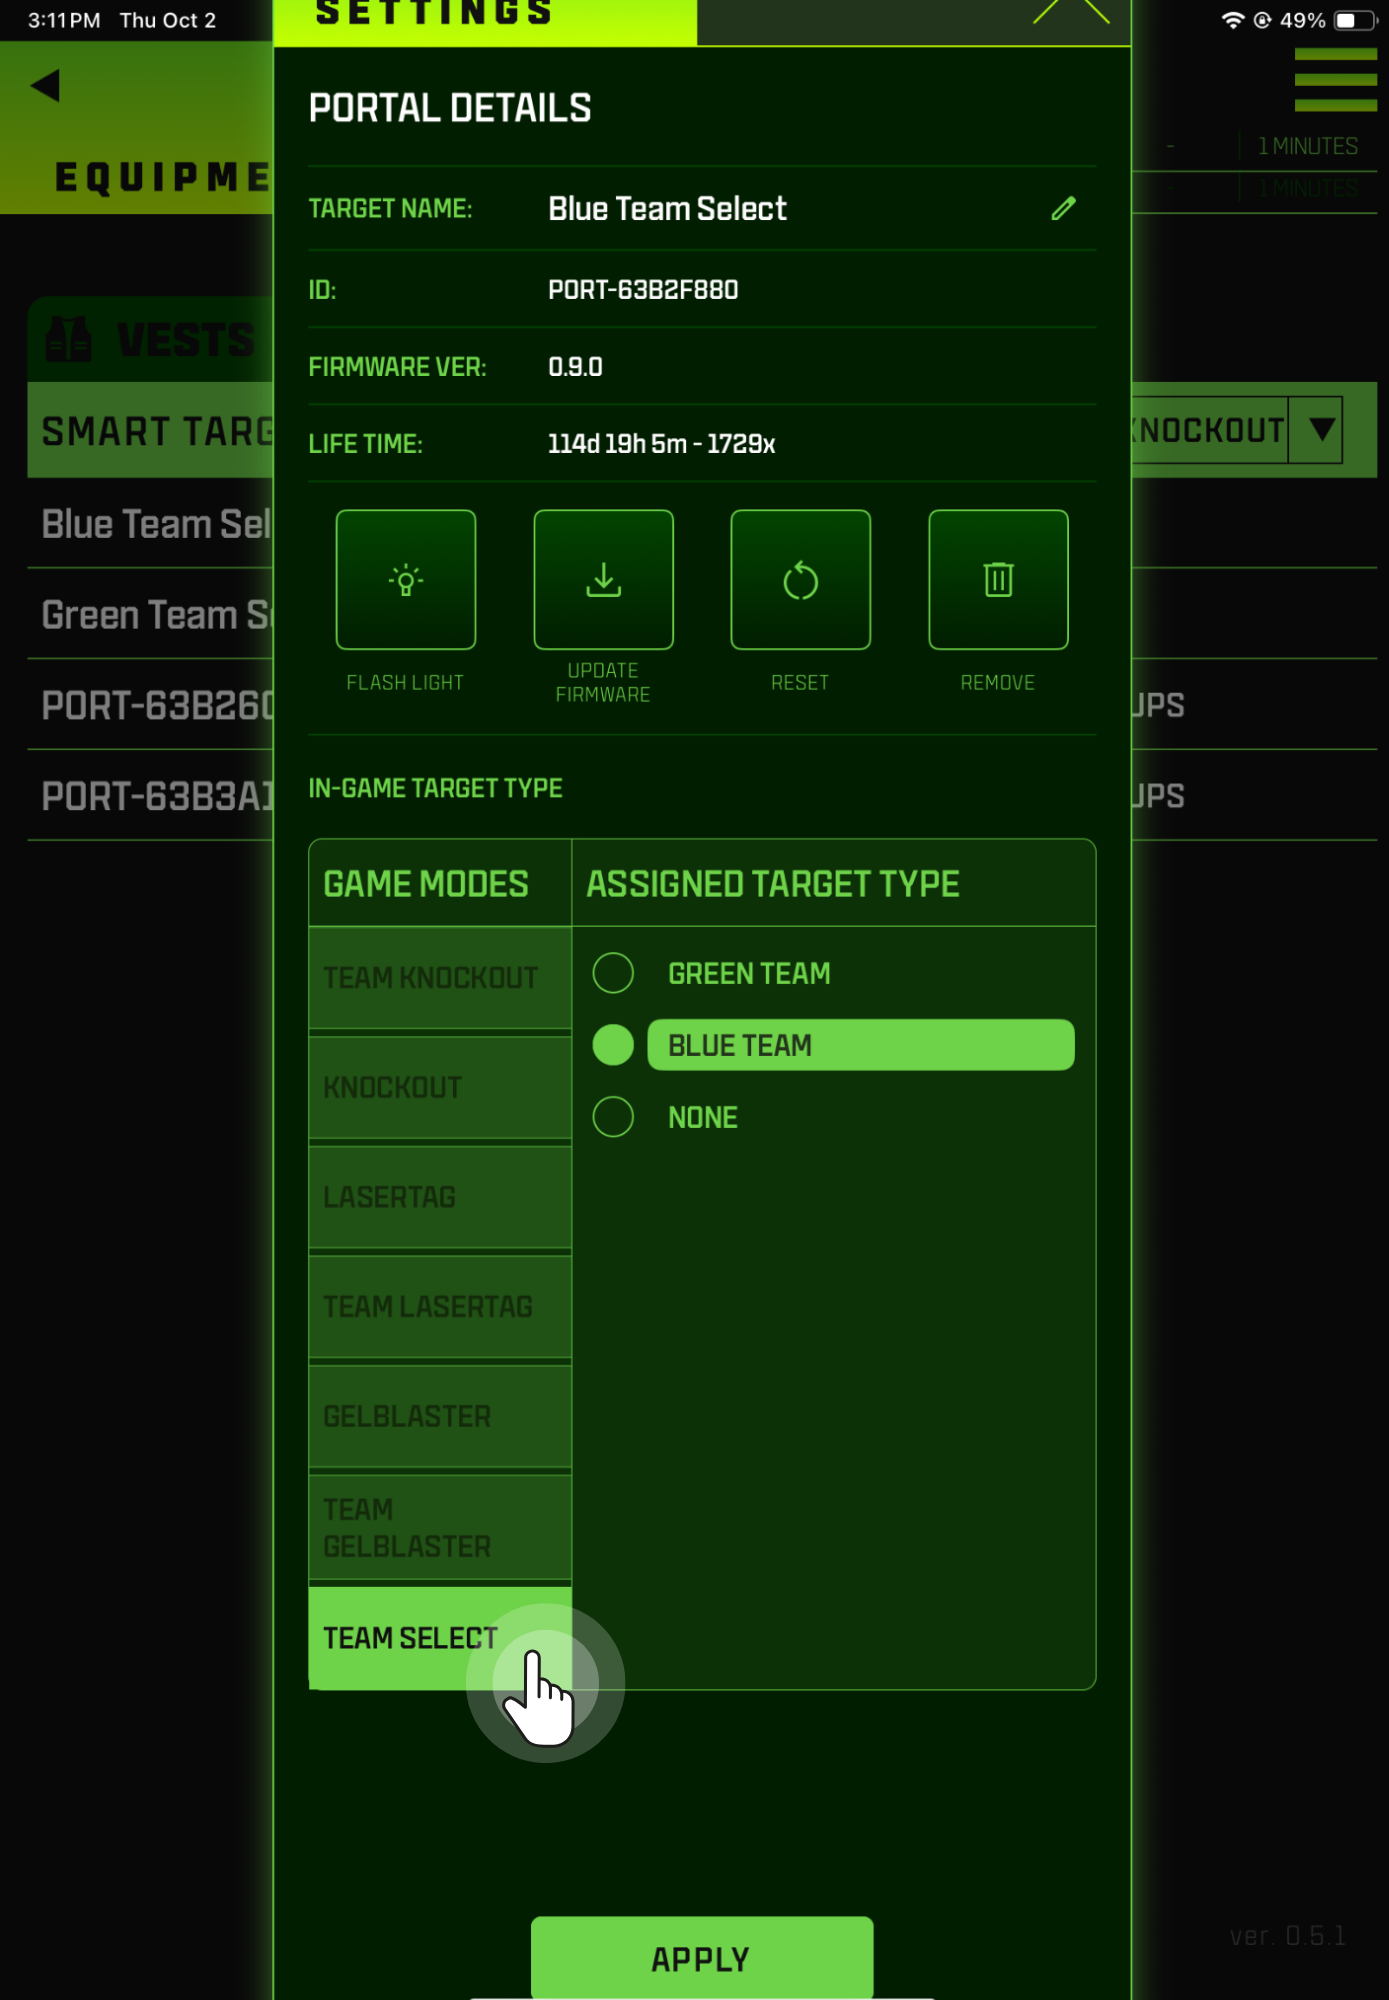Select PORT-63B260 row in equipment list
The image size is (1389, 2000).
click(150, 706)
